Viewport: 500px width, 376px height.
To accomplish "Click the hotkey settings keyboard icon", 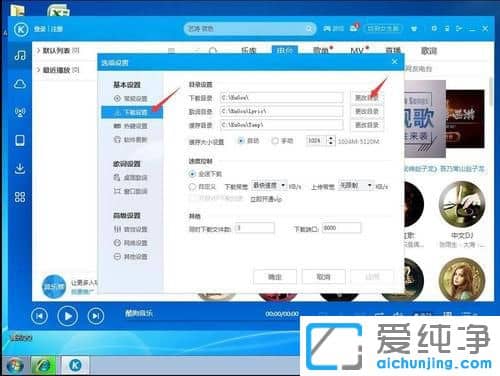I will [117, 126].
